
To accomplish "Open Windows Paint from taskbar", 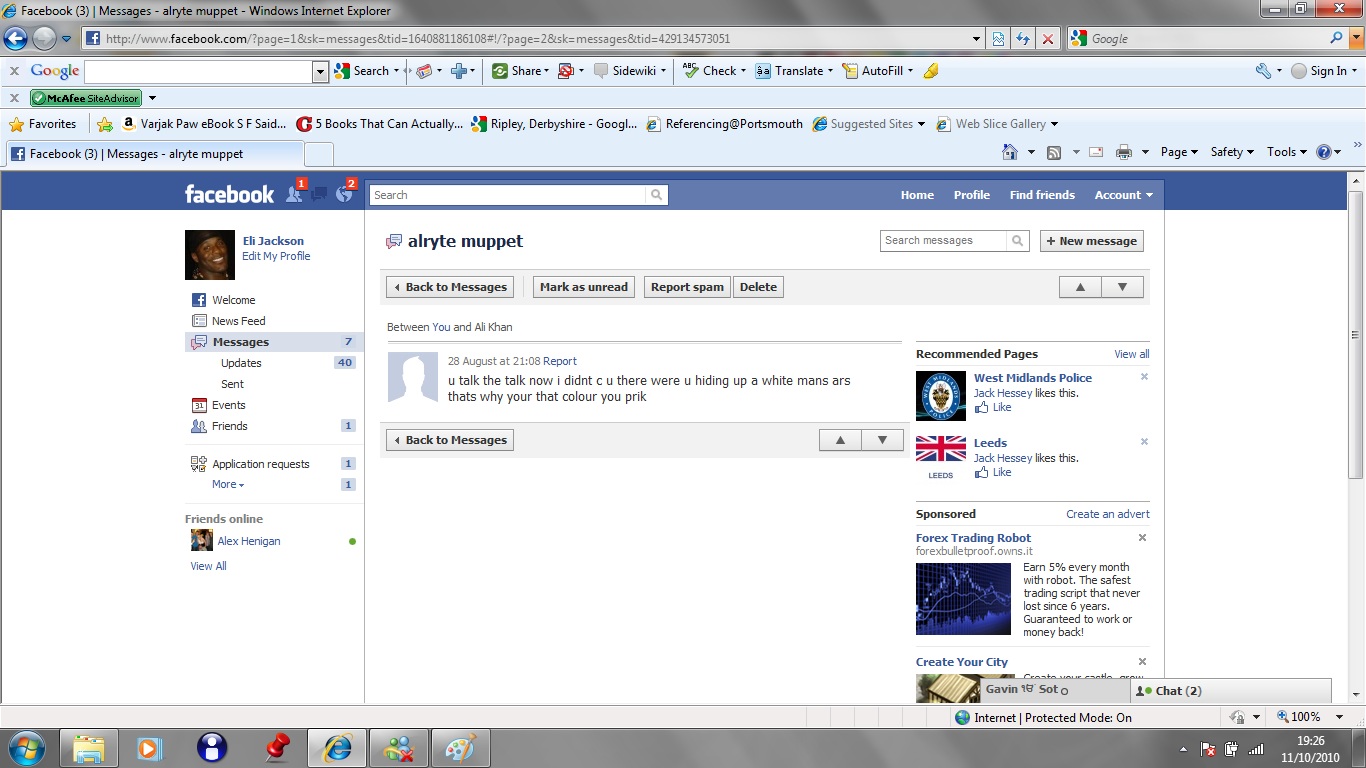I will [460, 748].
